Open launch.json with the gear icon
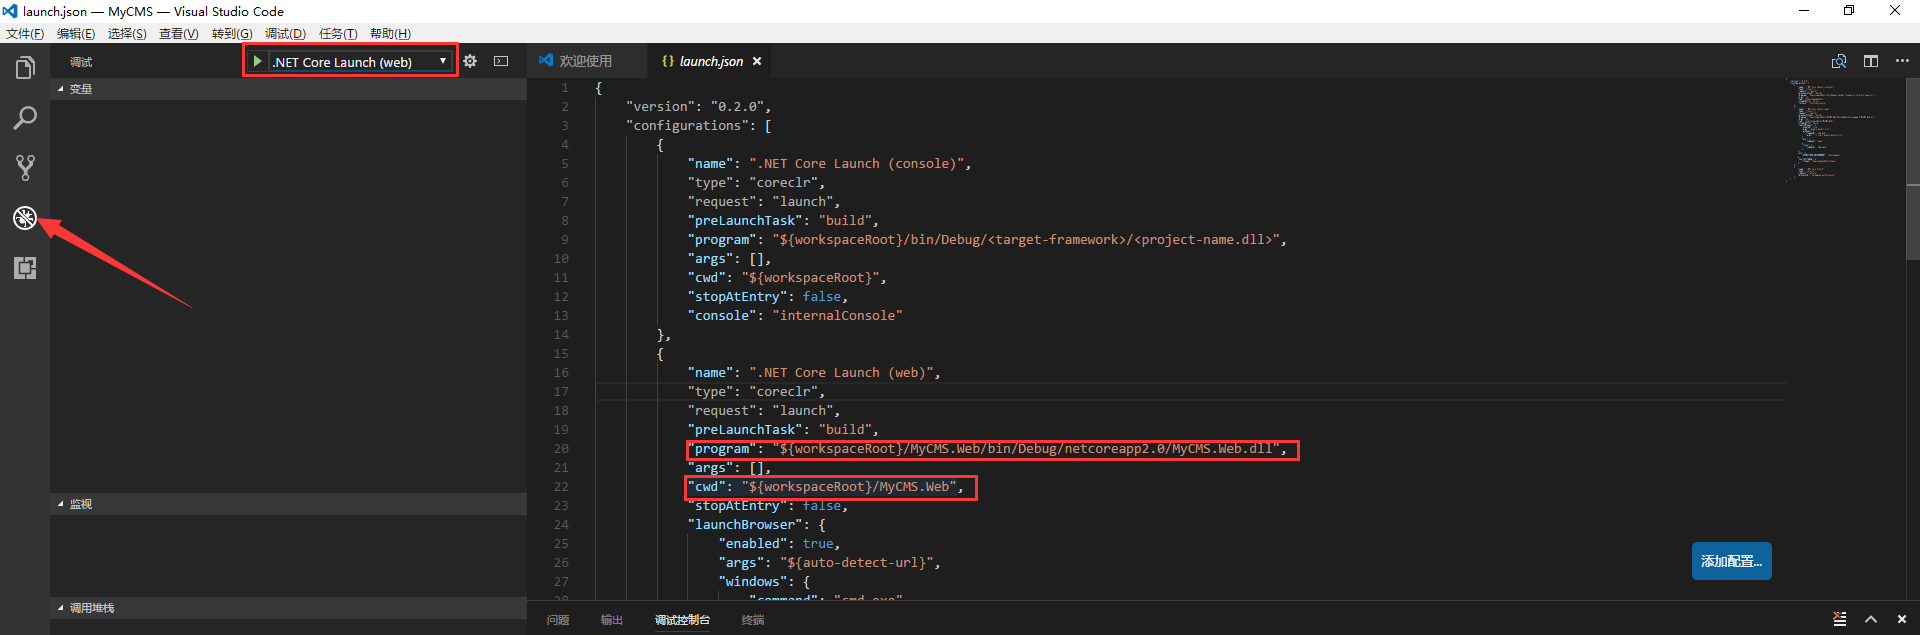Viewport: 1920px width, 635px height. pos(470,61)
